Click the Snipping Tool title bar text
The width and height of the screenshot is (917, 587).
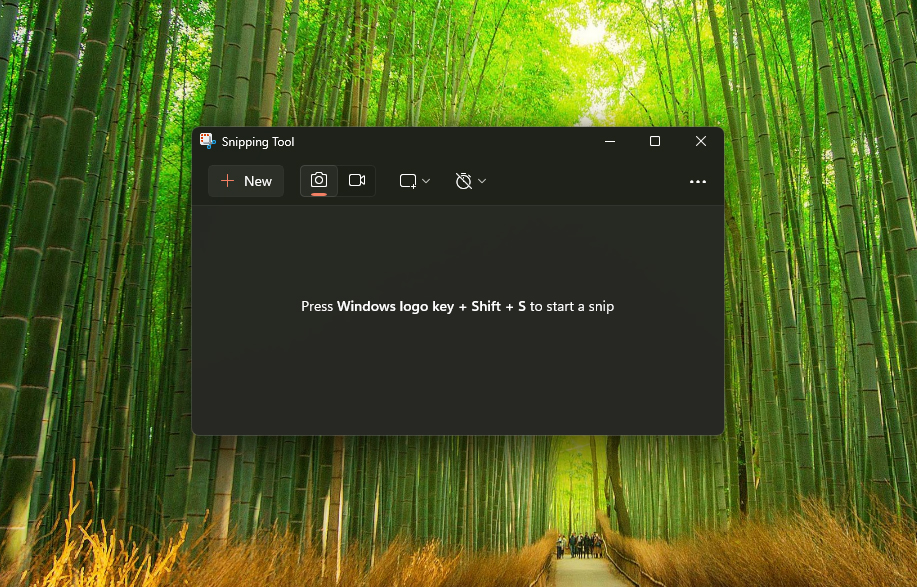[257, 141]
